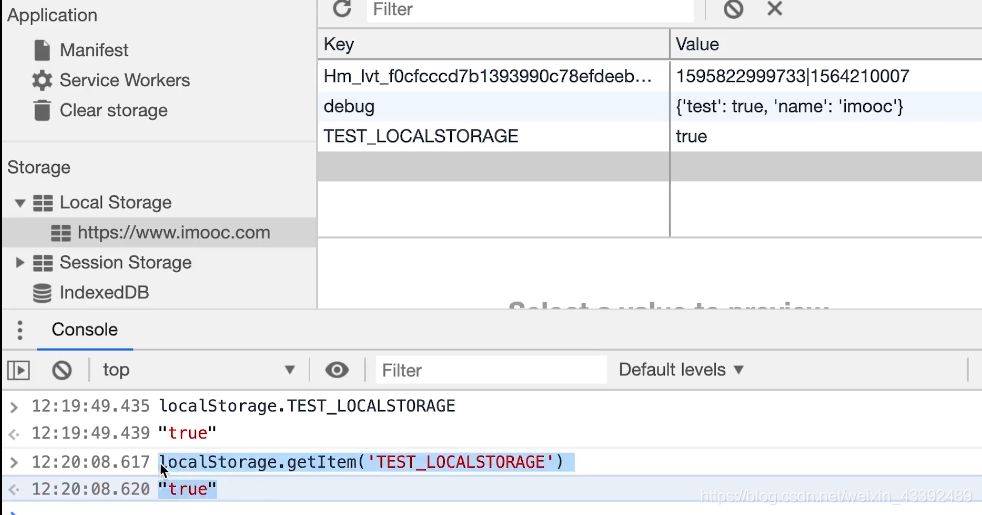
Task: Select the TEST_LOCALSTORAGE key cell
Action: click(493, 137)
